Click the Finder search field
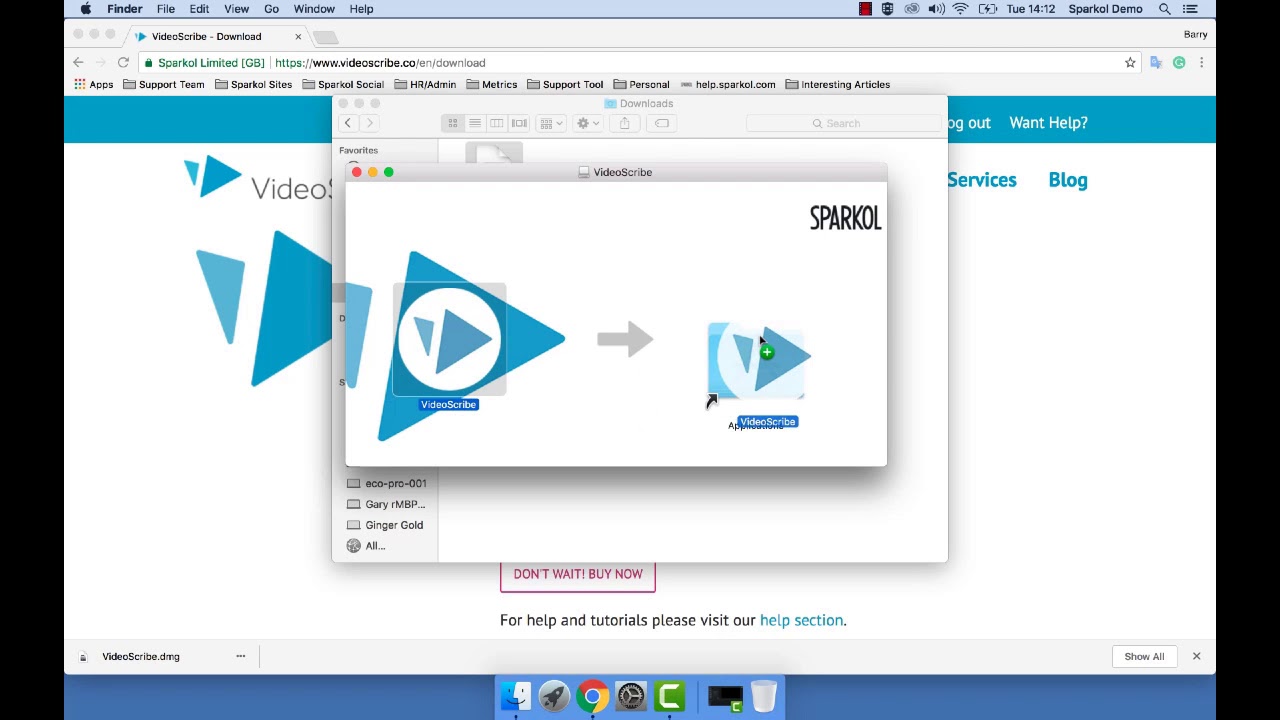Viewport: 1280px width, 720px height. click(x=843, y=123)
